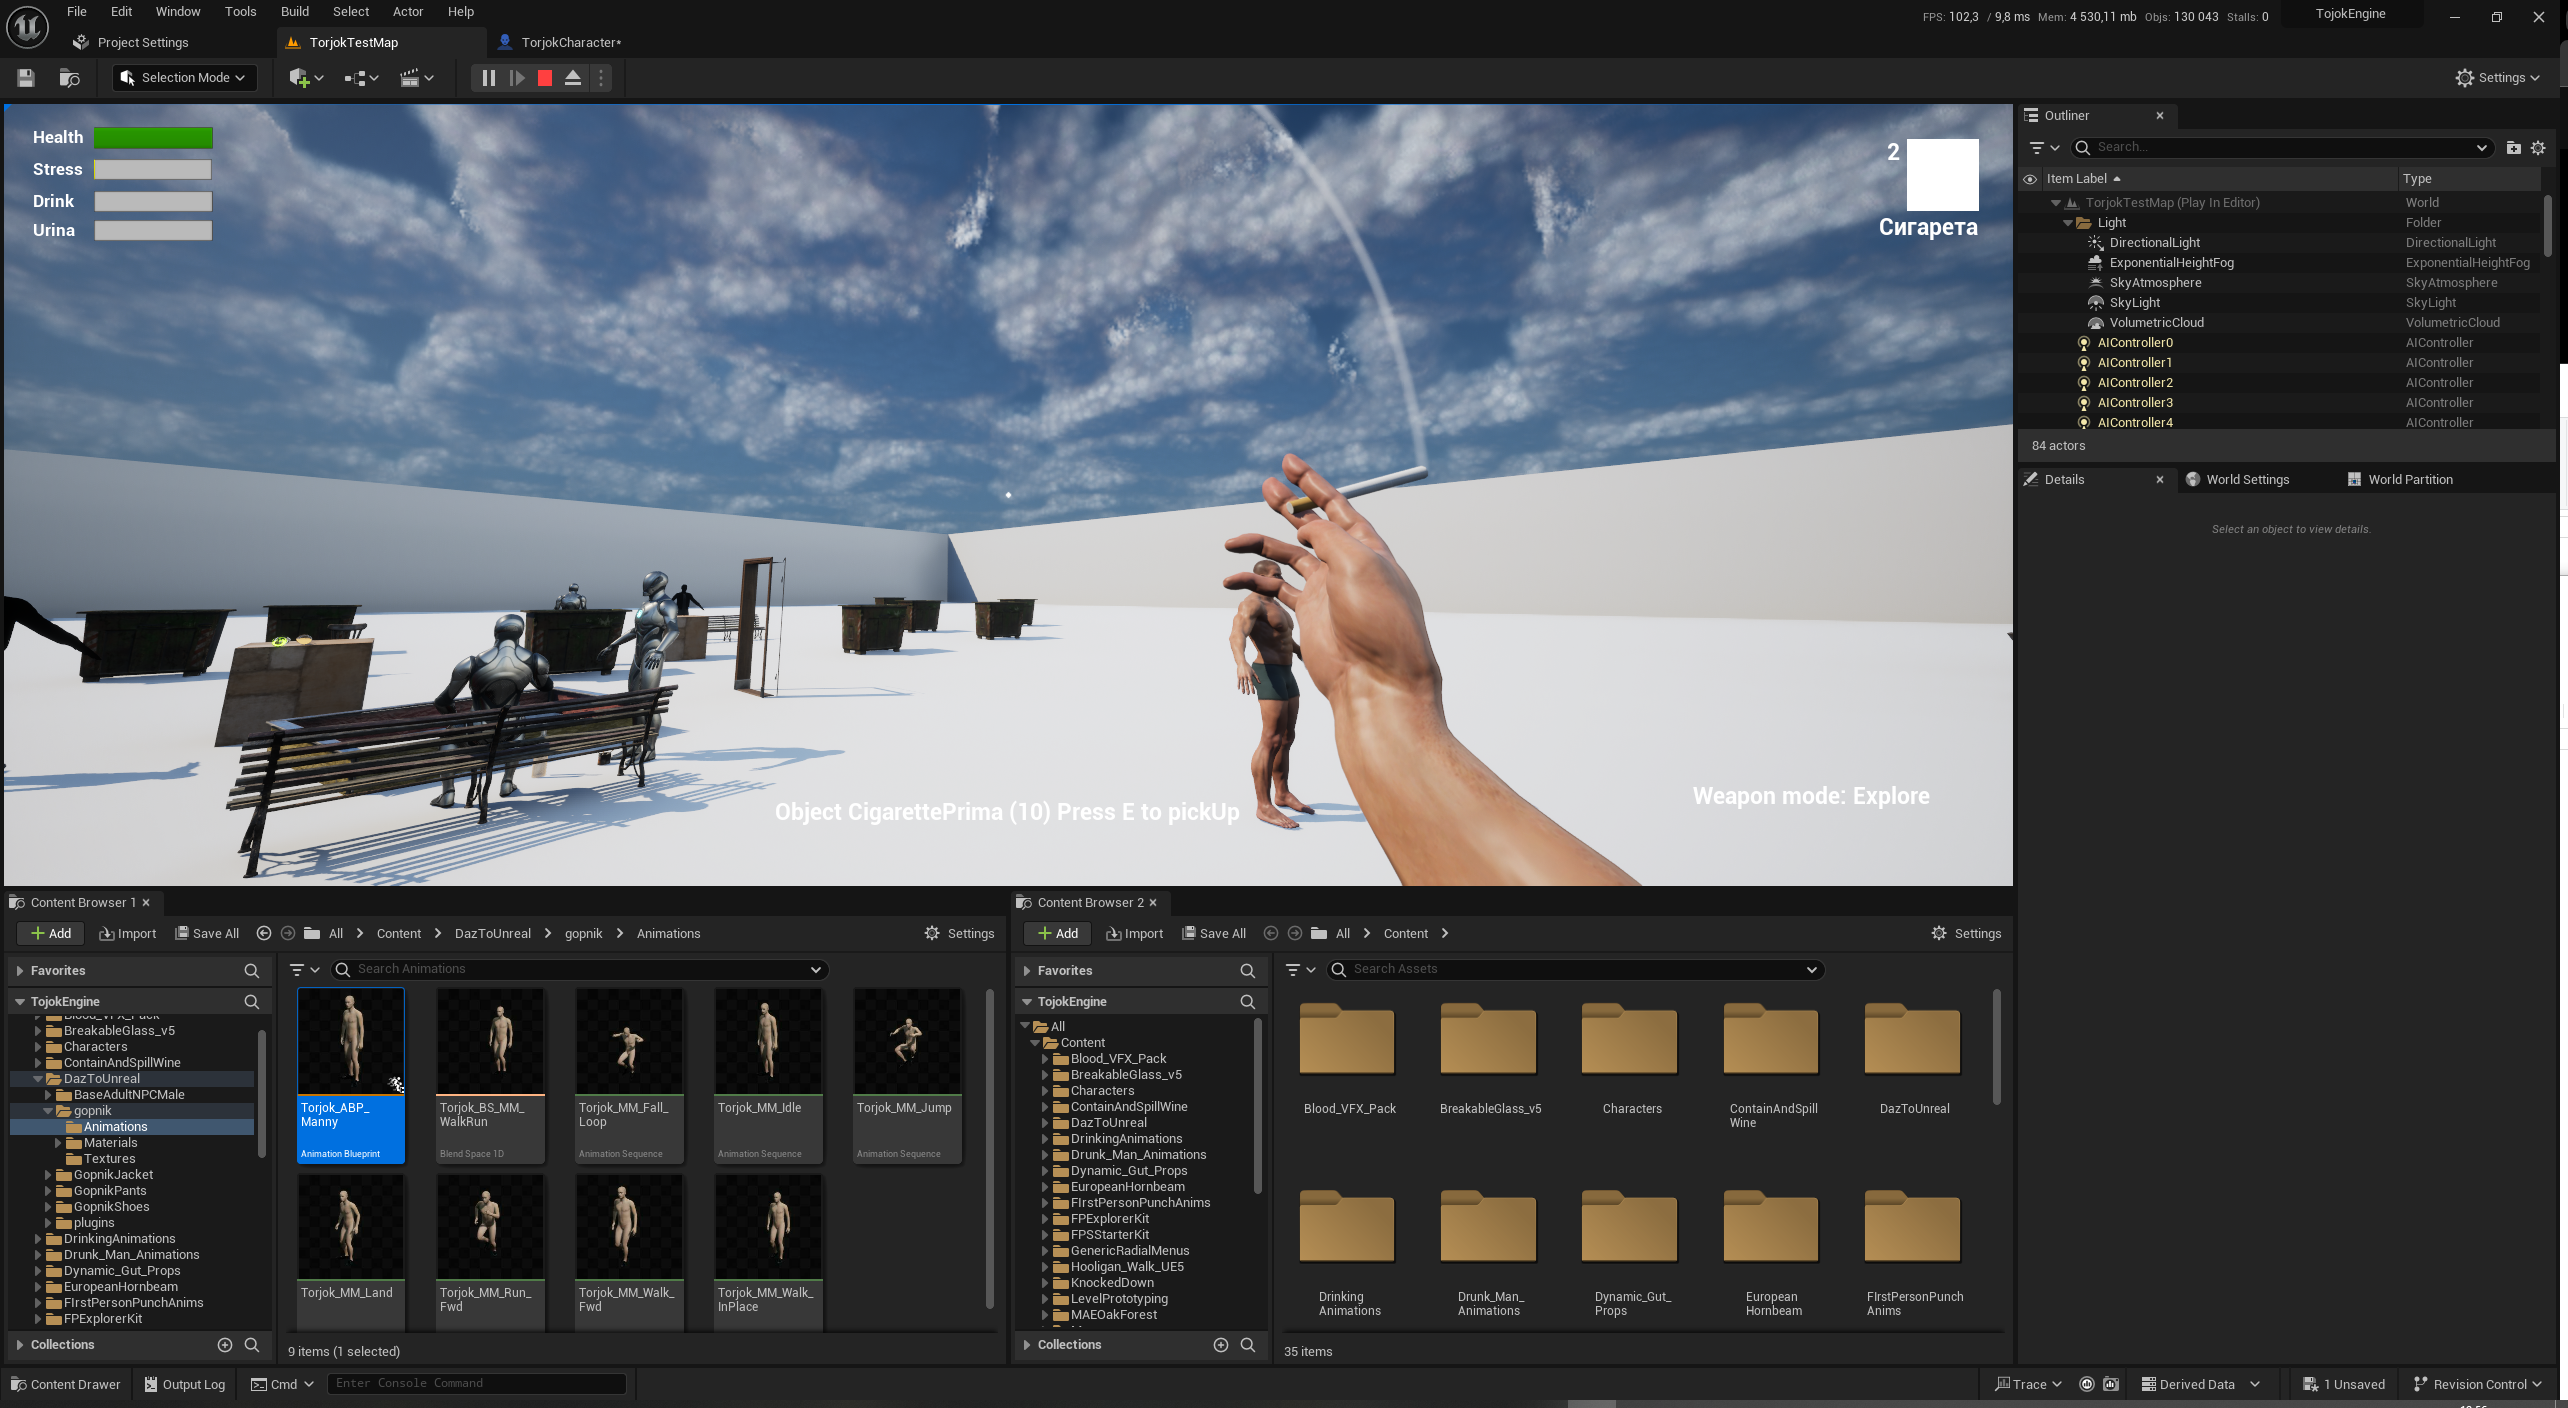Image resolution: width=2568 pixels, height=1408 pixels.
Task: Open the Revision Control dropdown
Action: pos(2478,1384)
